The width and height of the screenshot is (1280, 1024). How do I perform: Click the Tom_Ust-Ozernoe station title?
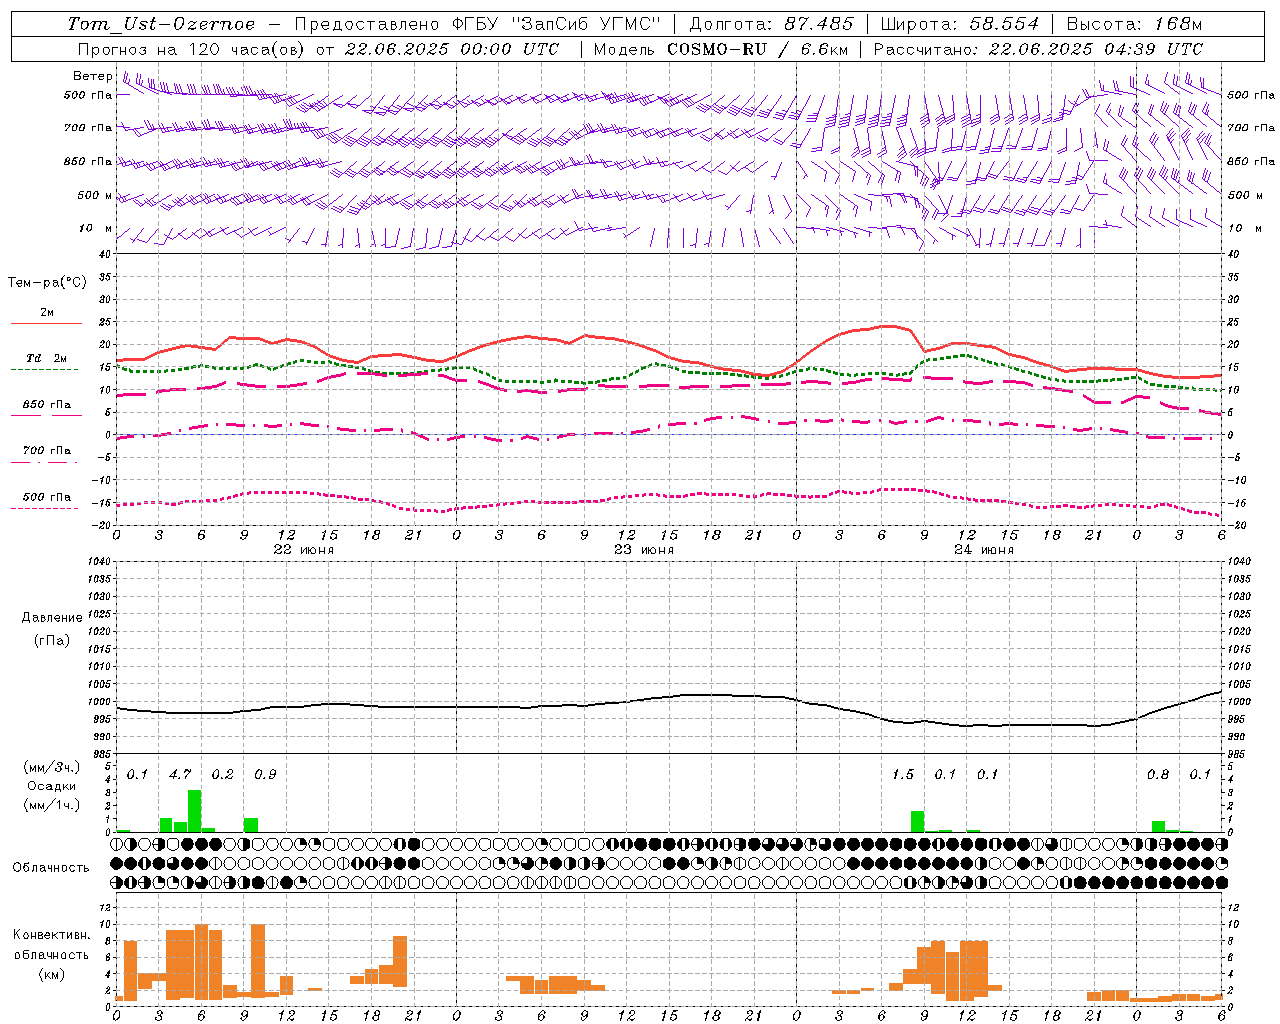pos(161,24)
